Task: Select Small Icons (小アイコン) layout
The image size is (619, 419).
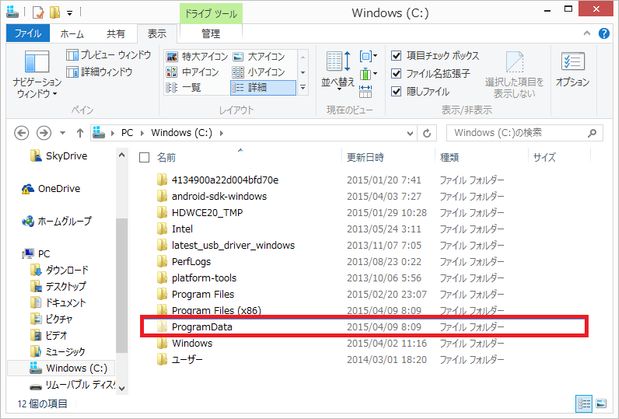Action: click(259, 72)
